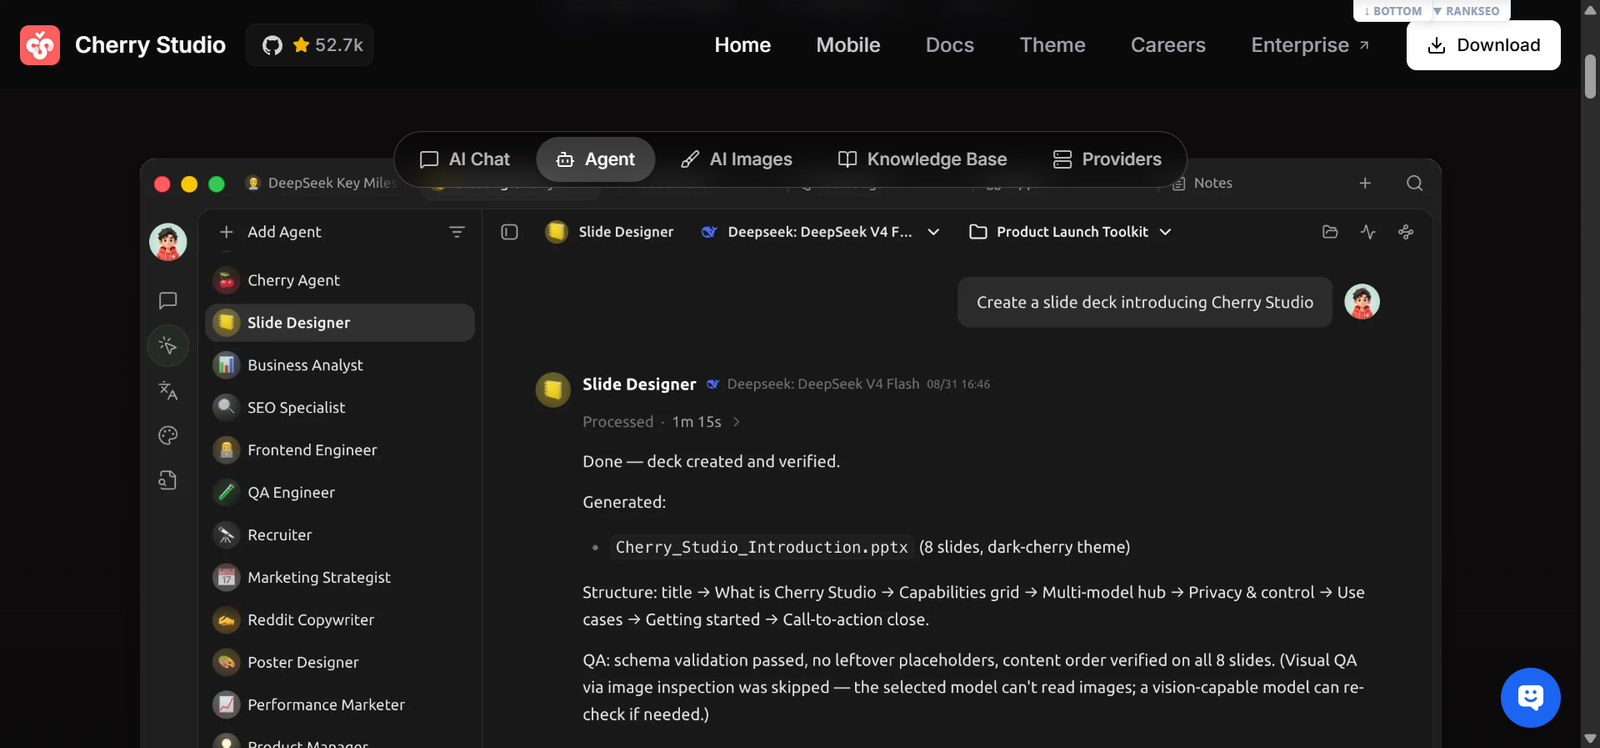Switch to the Providers tab
The width and height of the screenshot is (1600, 748).
1107,159
